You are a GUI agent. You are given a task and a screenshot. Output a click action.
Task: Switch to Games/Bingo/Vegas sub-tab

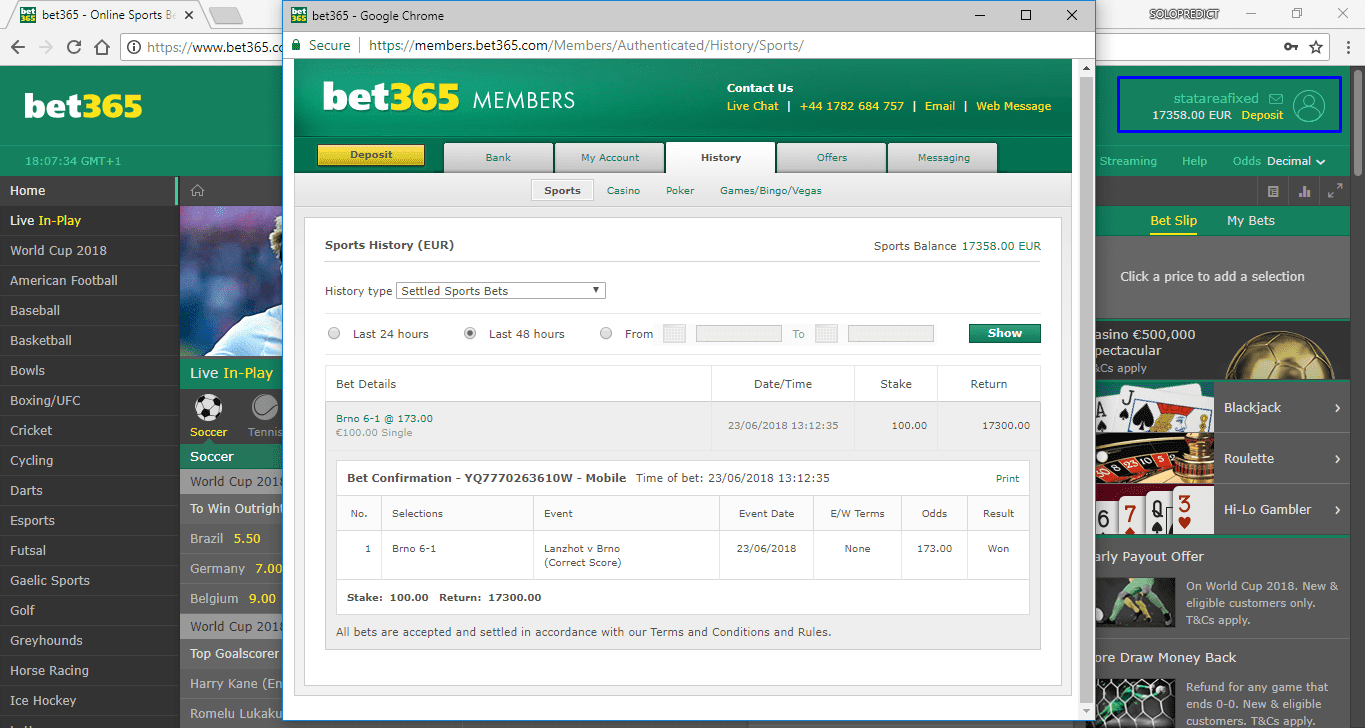click(x=771, y=190)
